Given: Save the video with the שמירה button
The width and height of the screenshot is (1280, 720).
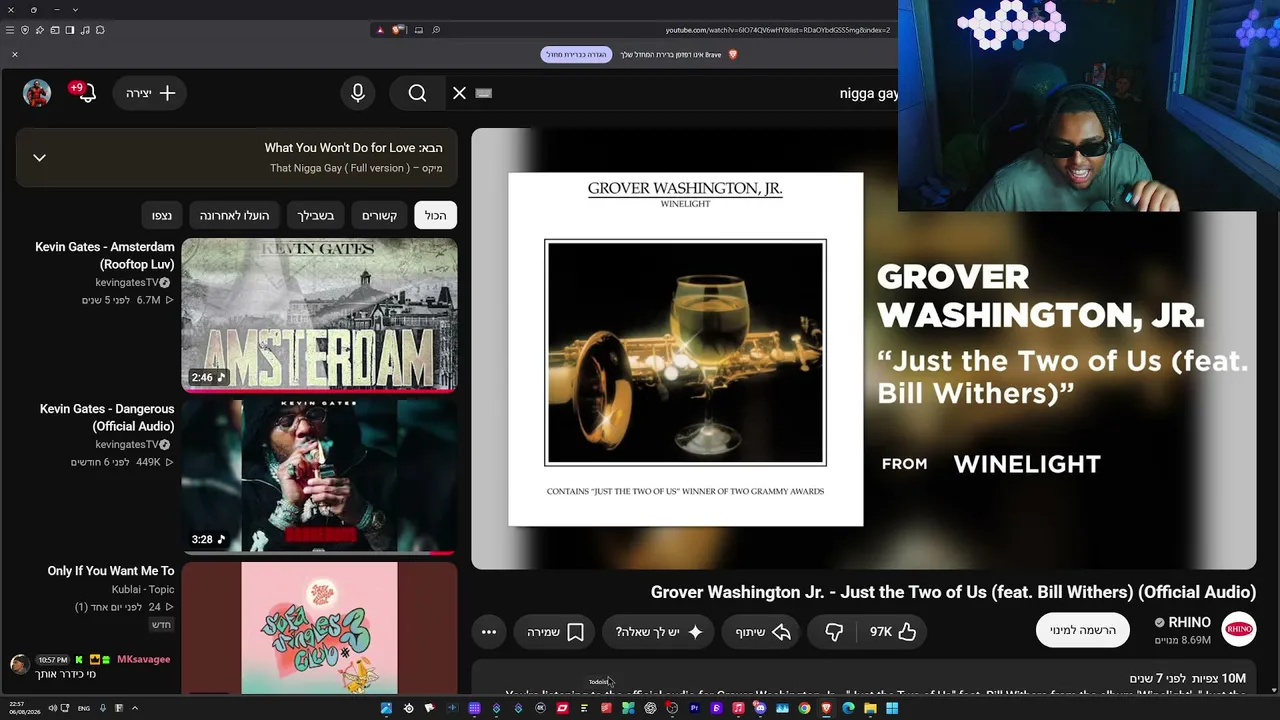Looking at the screenshot, I should click(555, 632).
